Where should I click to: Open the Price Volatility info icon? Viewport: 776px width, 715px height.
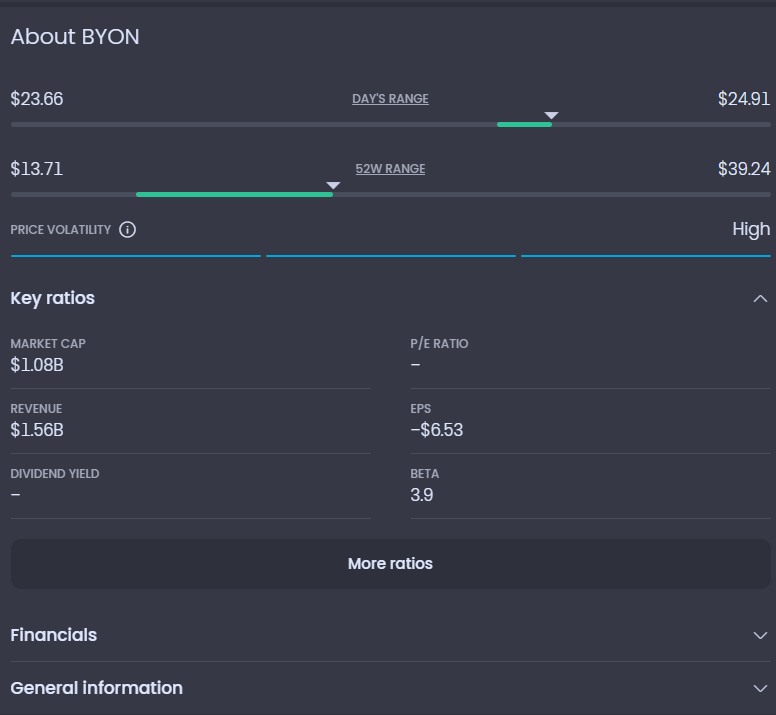pyautogui.click(x=127, y=230)
